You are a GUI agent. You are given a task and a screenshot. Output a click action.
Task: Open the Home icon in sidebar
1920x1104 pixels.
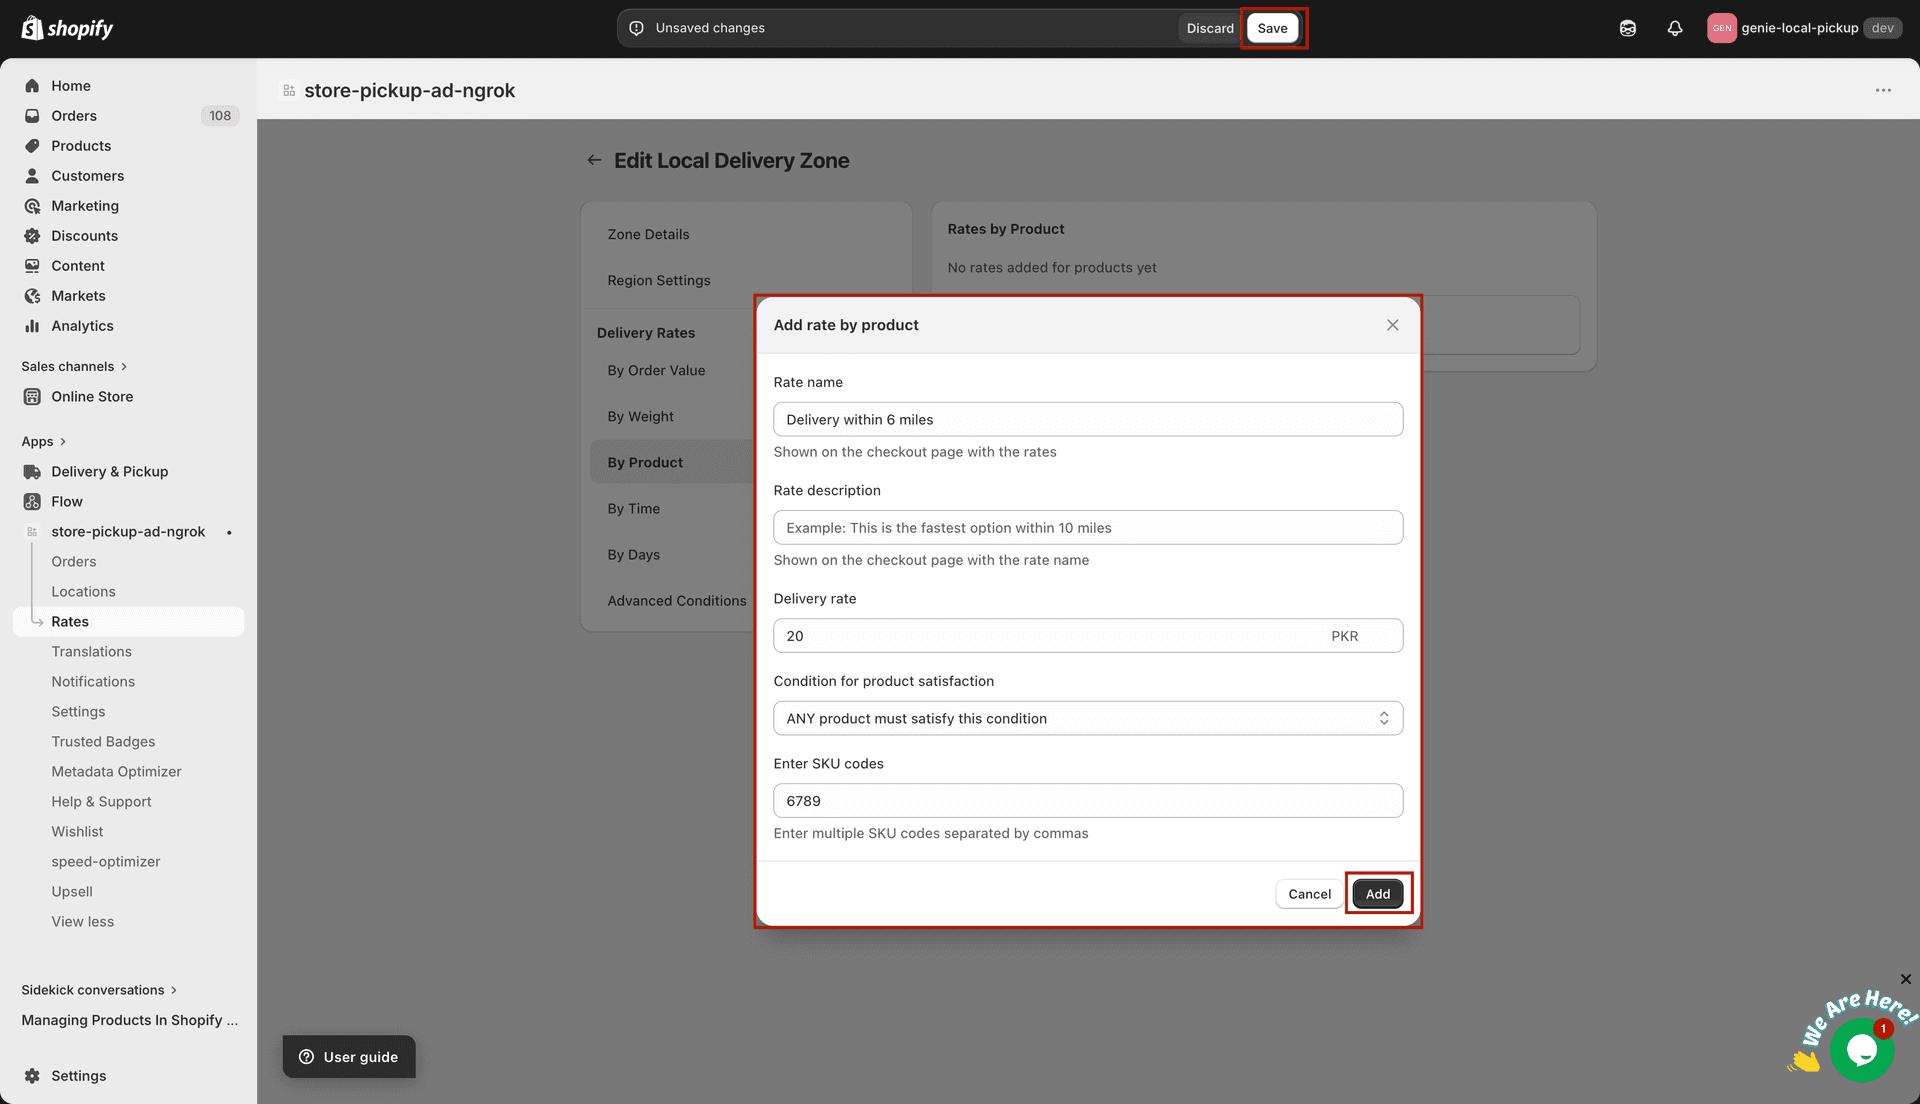[x=32, y=86]
